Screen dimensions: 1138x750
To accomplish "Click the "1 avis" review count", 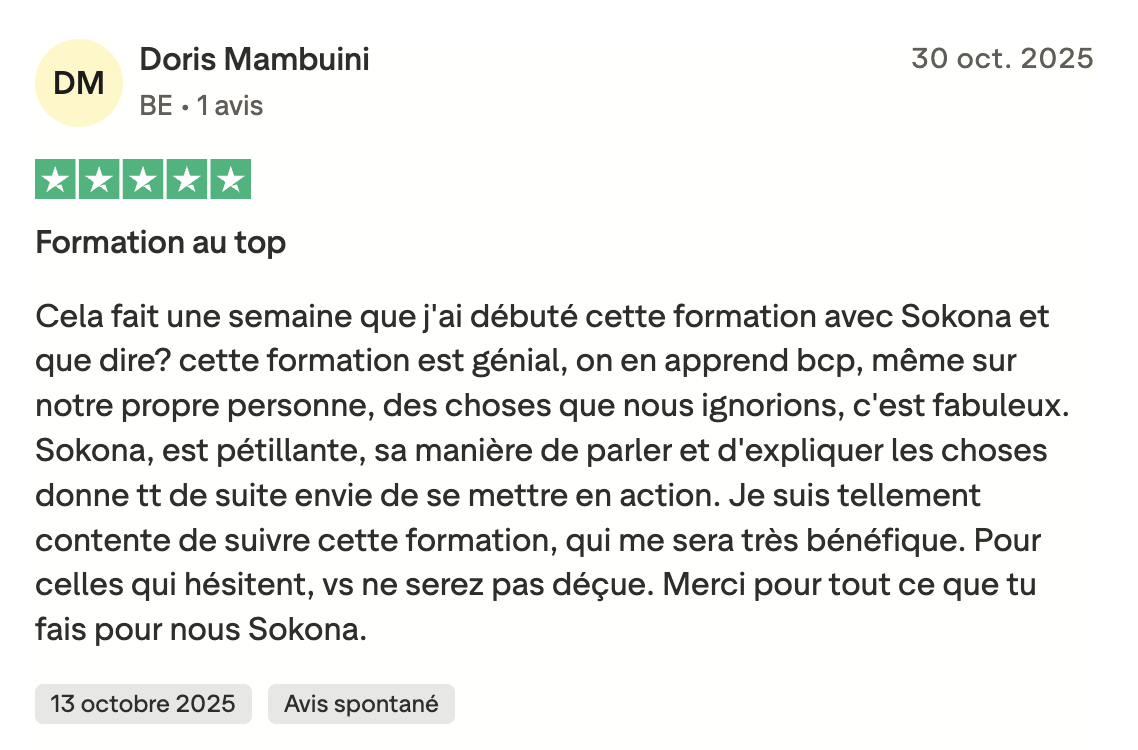I will [230, 106].
